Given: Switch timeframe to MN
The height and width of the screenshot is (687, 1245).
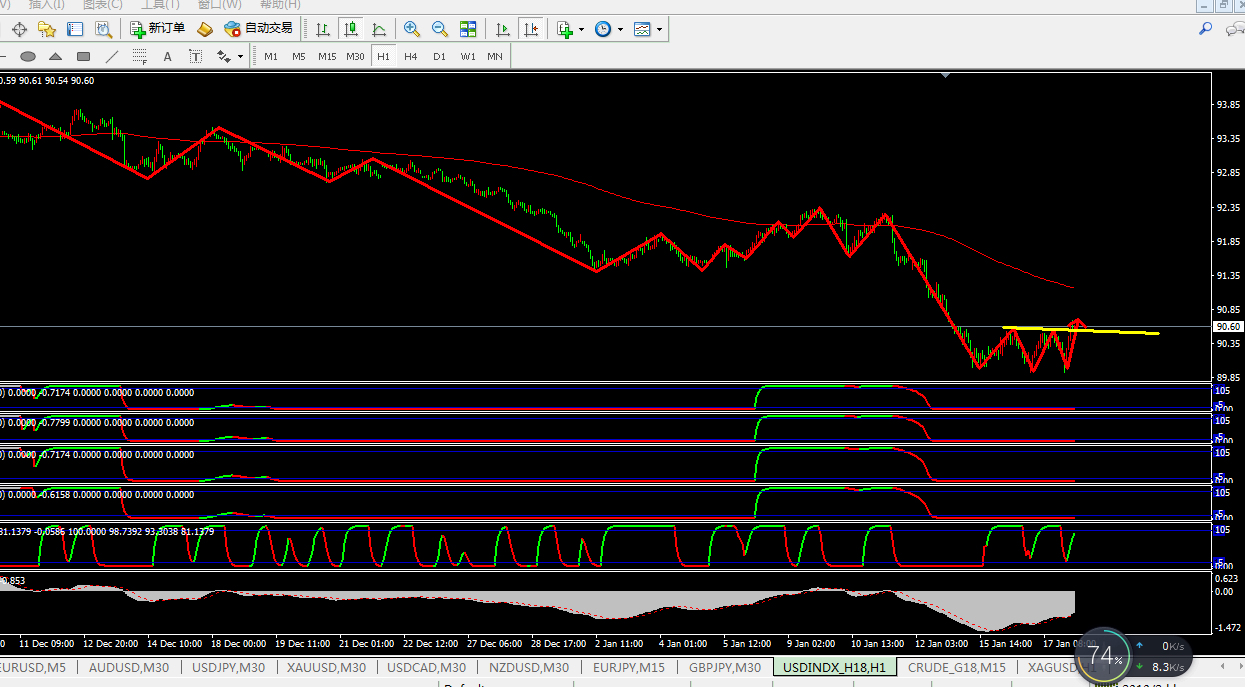Looking at the screenshot, I should 495,56.
